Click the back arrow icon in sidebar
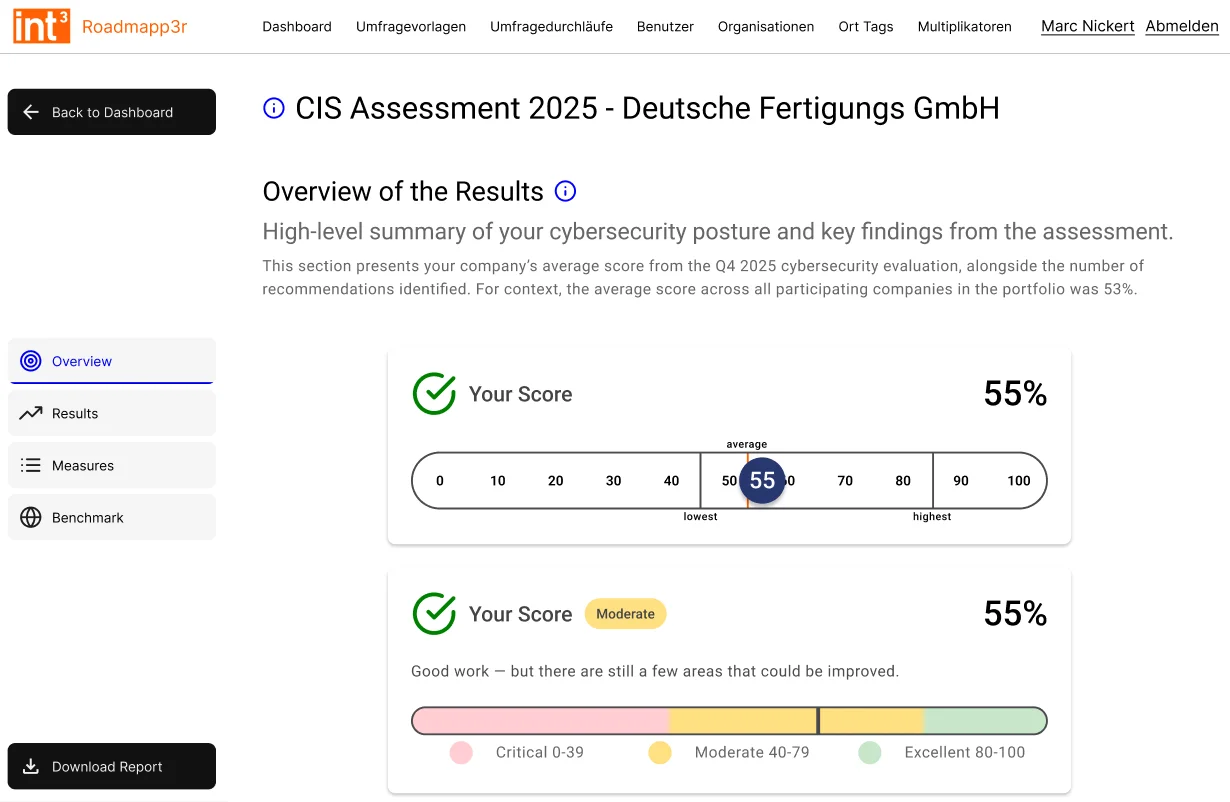The width and height of the screenshot is (1230, 802). coord(31,112)
